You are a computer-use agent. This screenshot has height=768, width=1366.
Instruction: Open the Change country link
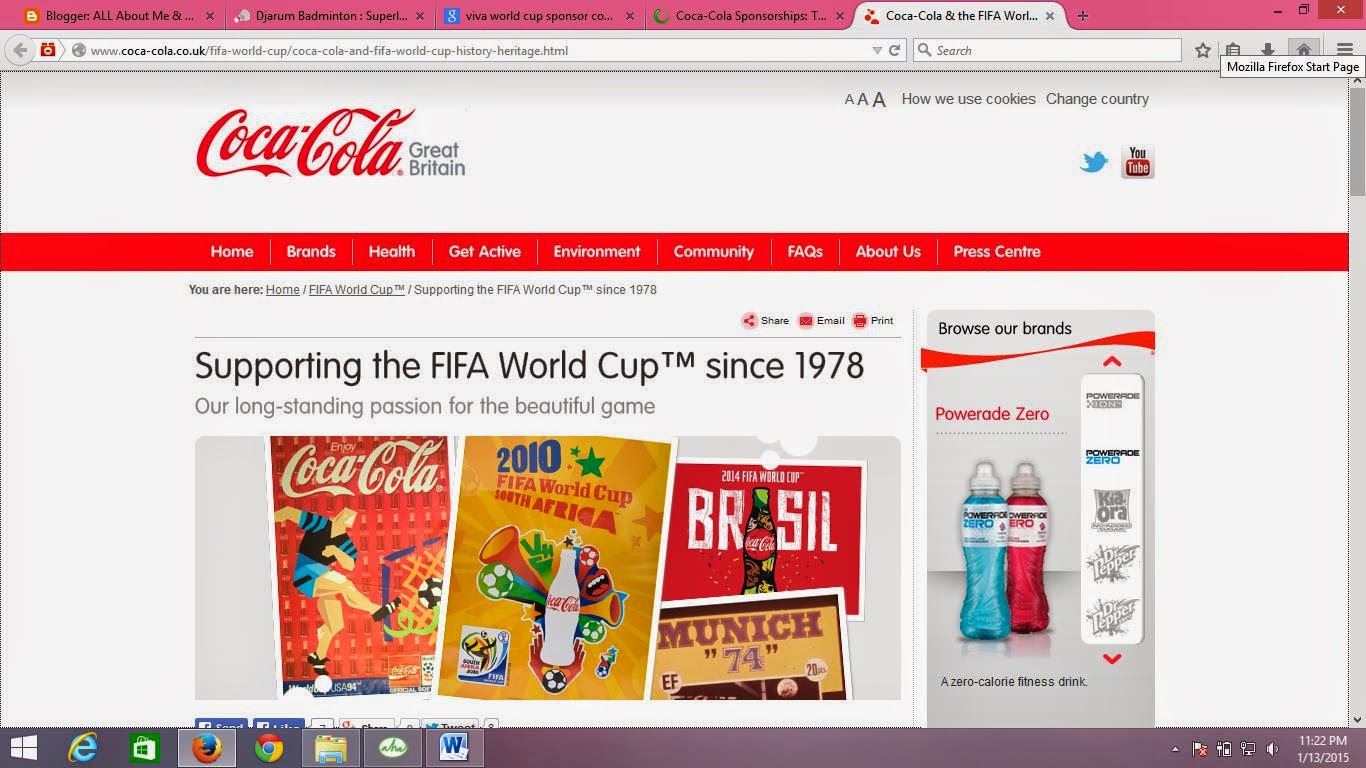(1097, 99)
